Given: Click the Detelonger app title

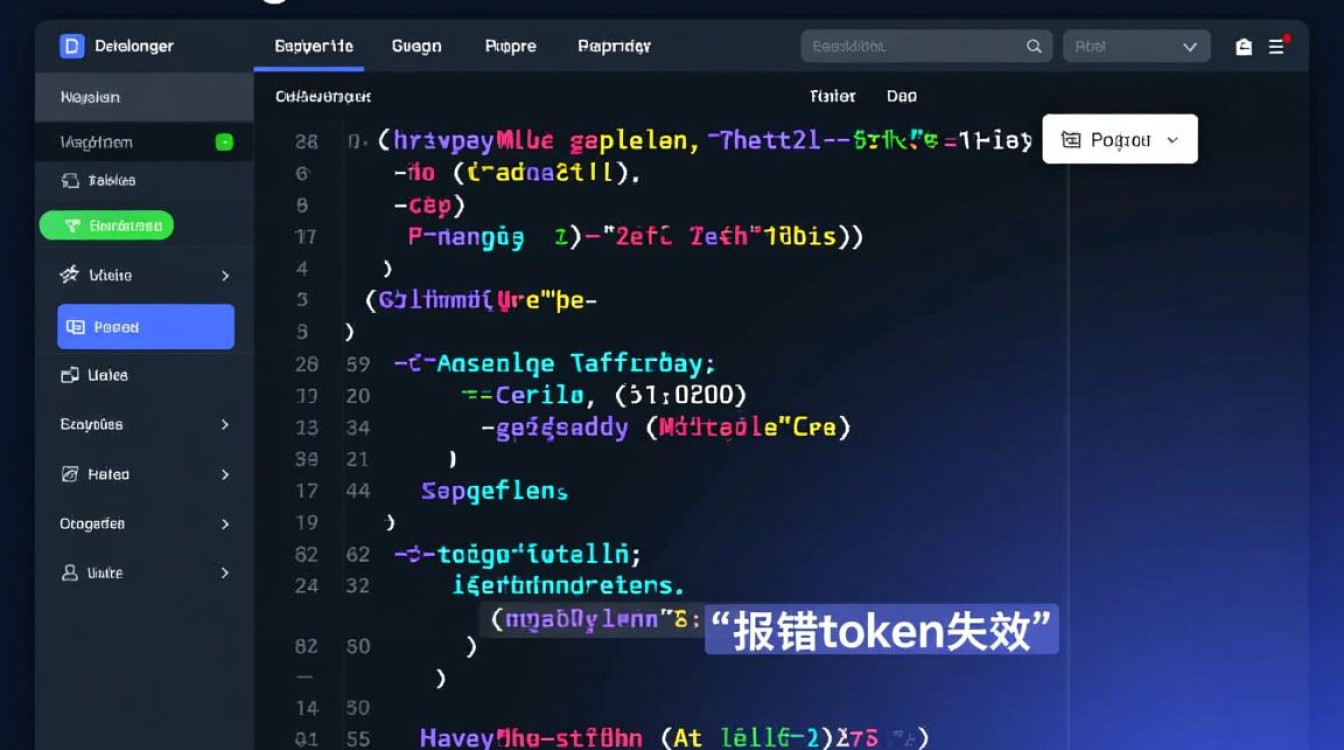Looking at the screenshot, I should (x=134, y=46).
